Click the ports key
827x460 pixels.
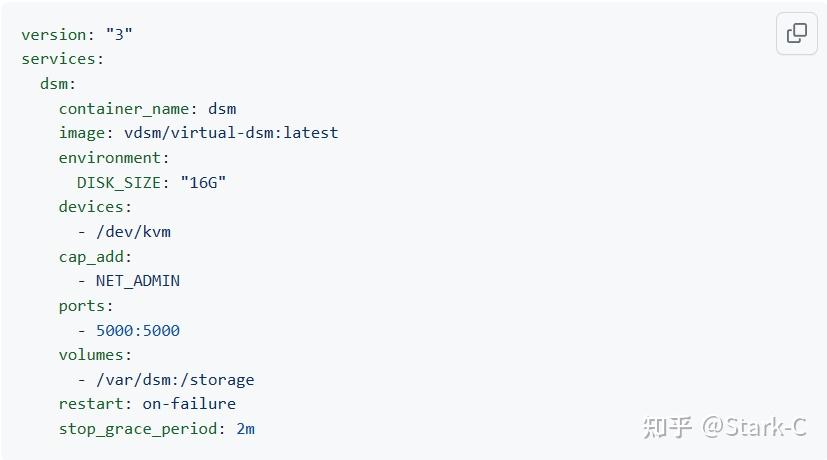(84, 306)
